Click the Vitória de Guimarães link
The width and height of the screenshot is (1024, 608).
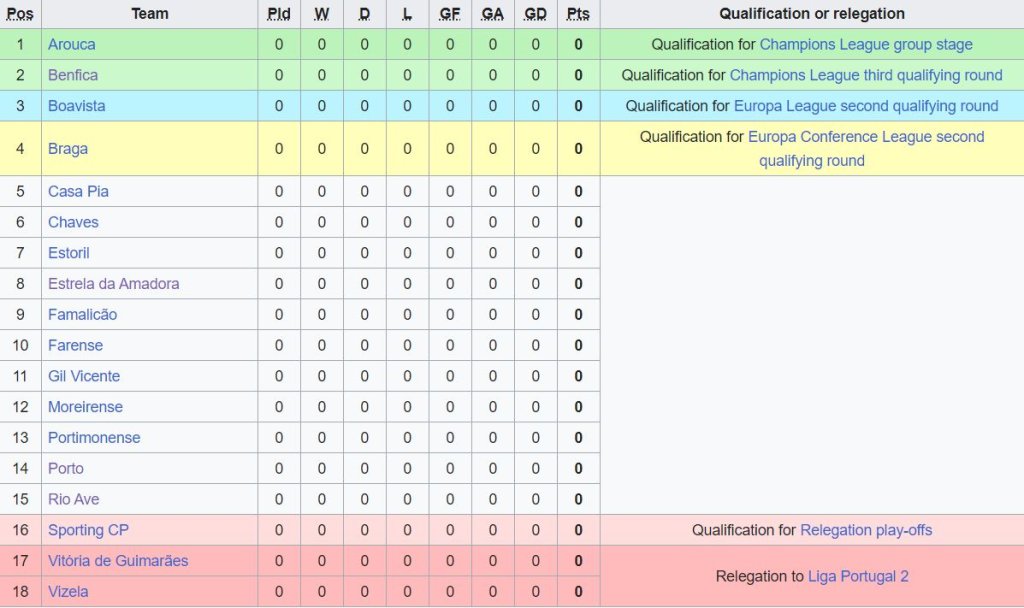click(118, 561)
